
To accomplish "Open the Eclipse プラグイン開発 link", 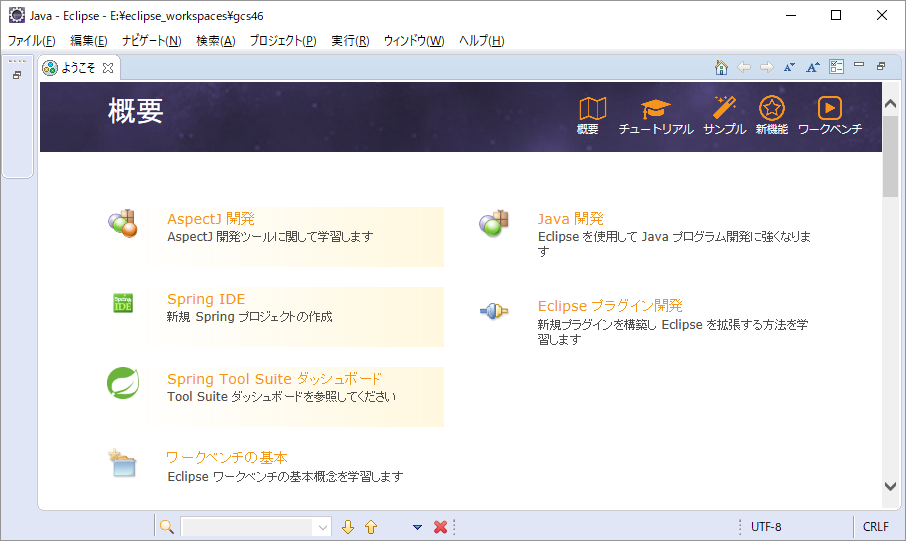I will (610, 306).
